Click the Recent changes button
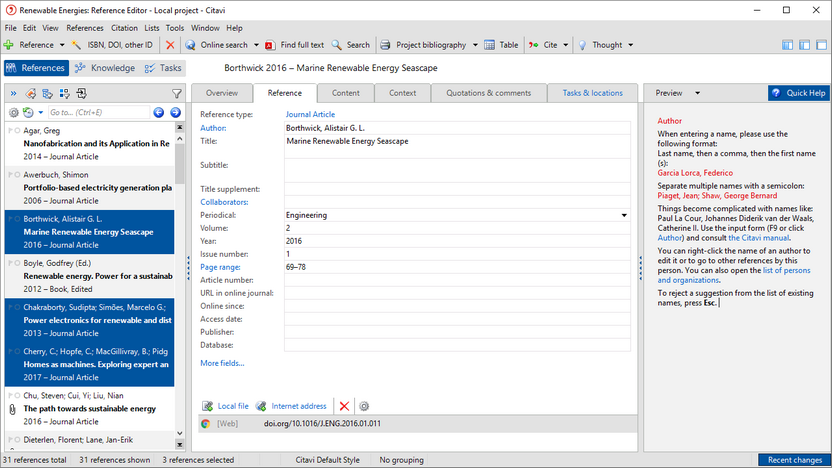 (x=794, y=460)
